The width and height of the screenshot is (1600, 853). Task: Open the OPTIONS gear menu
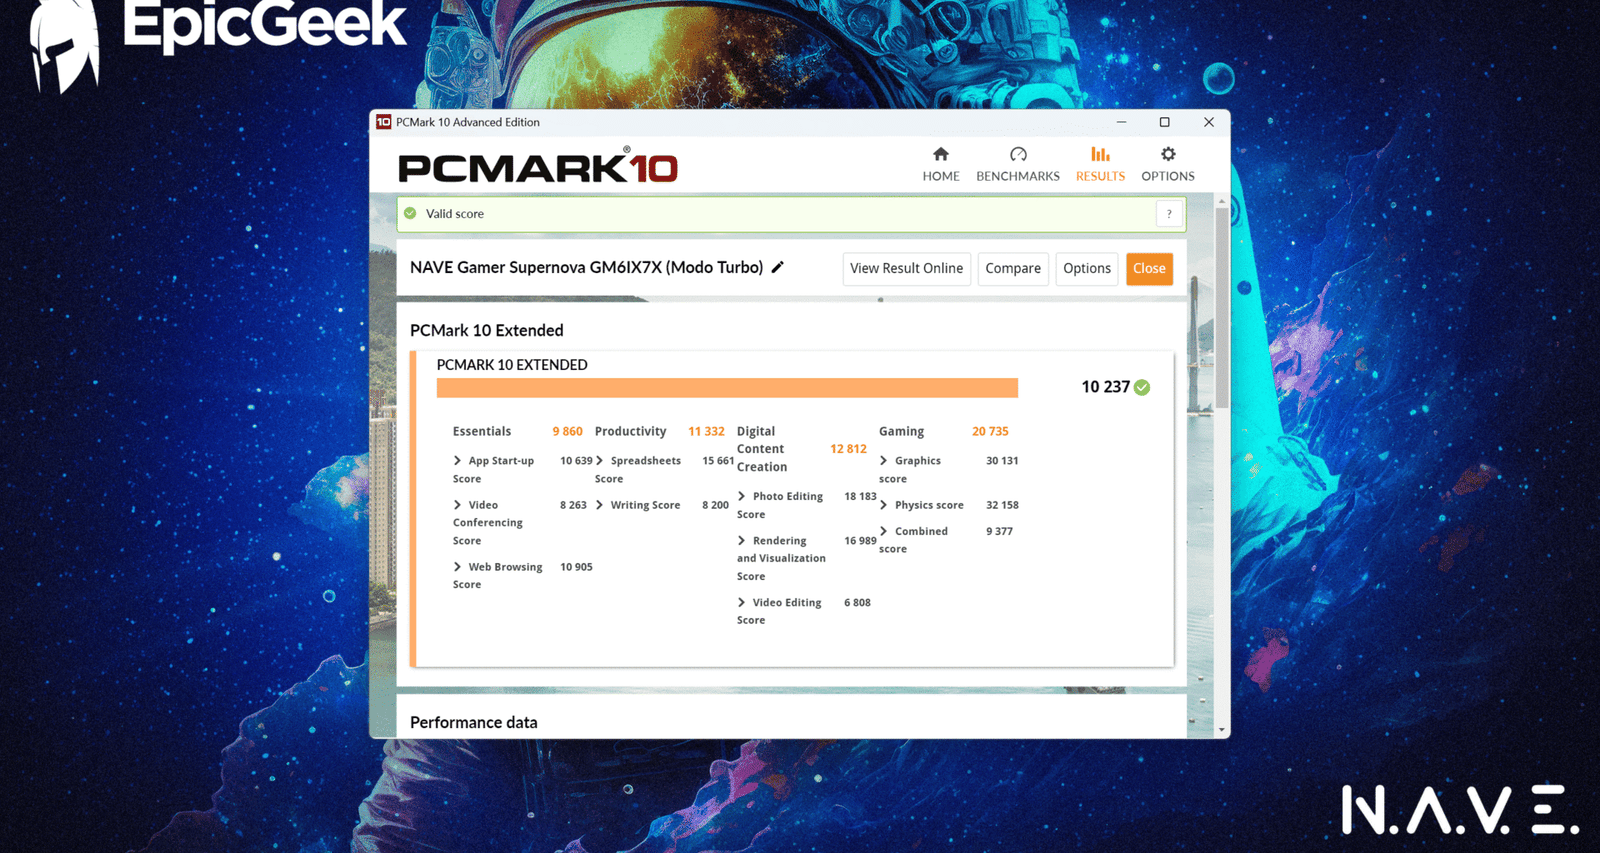pos(1168,164)
